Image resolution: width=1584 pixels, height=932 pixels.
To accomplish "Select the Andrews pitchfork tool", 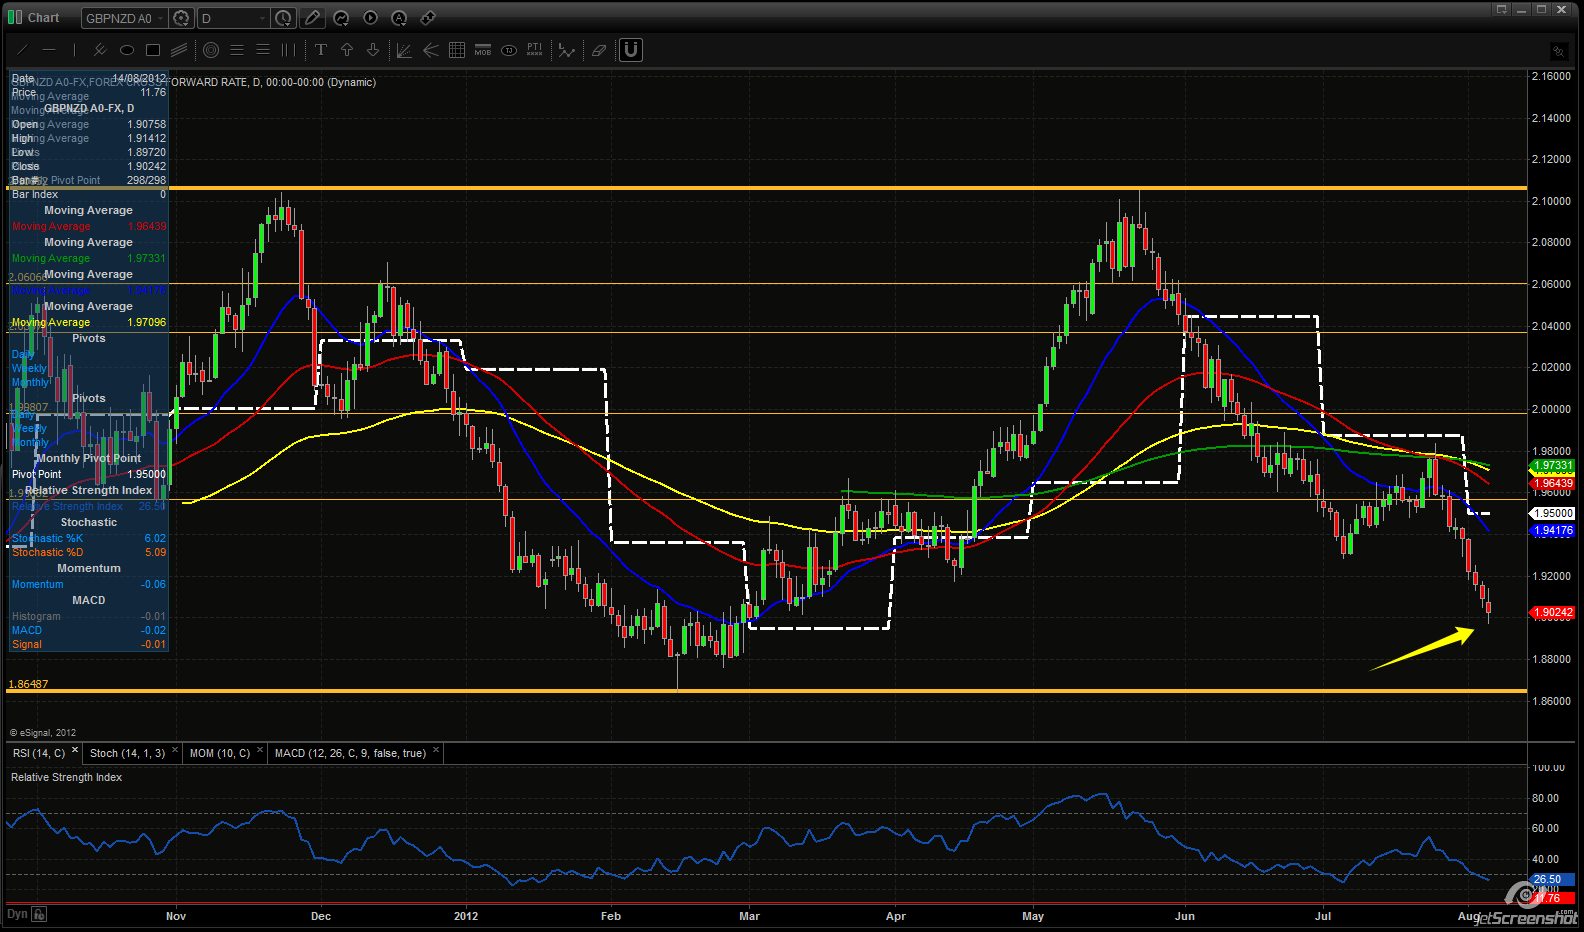I will [431, 50].
